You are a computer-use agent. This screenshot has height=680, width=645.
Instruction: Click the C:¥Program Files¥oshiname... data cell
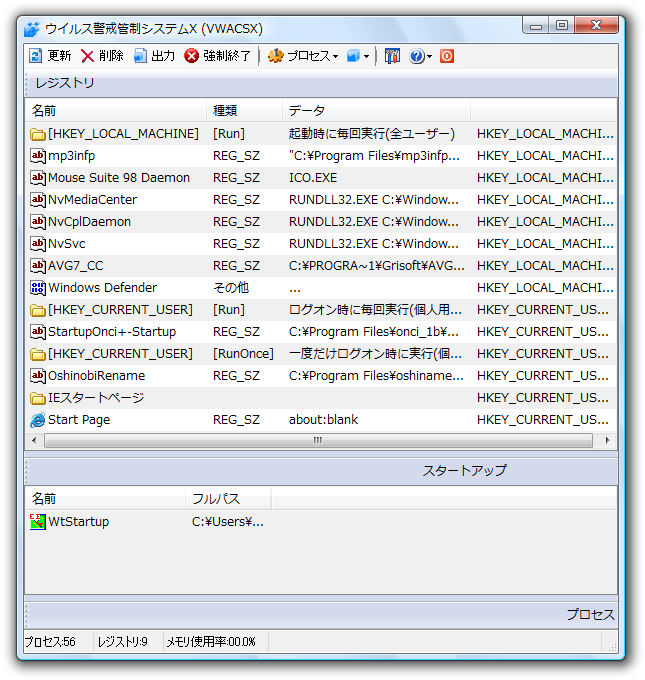coord(376,376)
